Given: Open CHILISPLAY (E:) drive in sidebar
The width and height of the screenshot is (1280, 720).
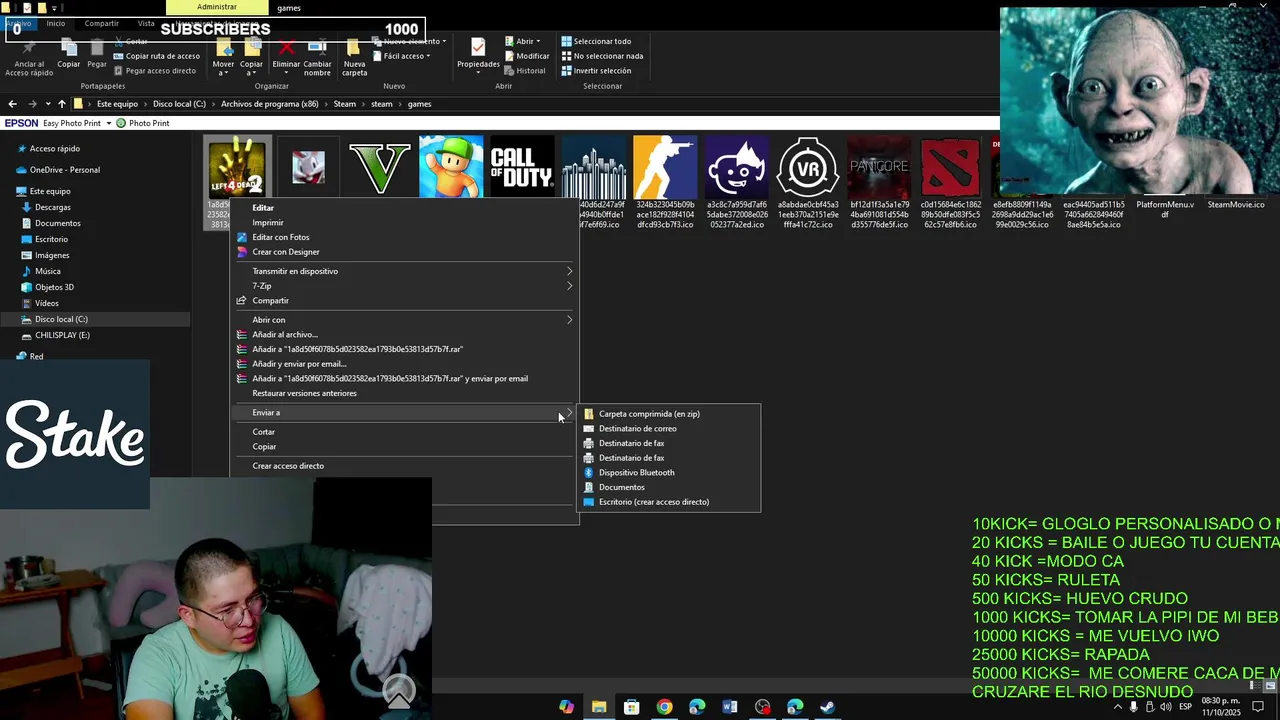Looking at the screenshot, I should click(x=62, y=335).
